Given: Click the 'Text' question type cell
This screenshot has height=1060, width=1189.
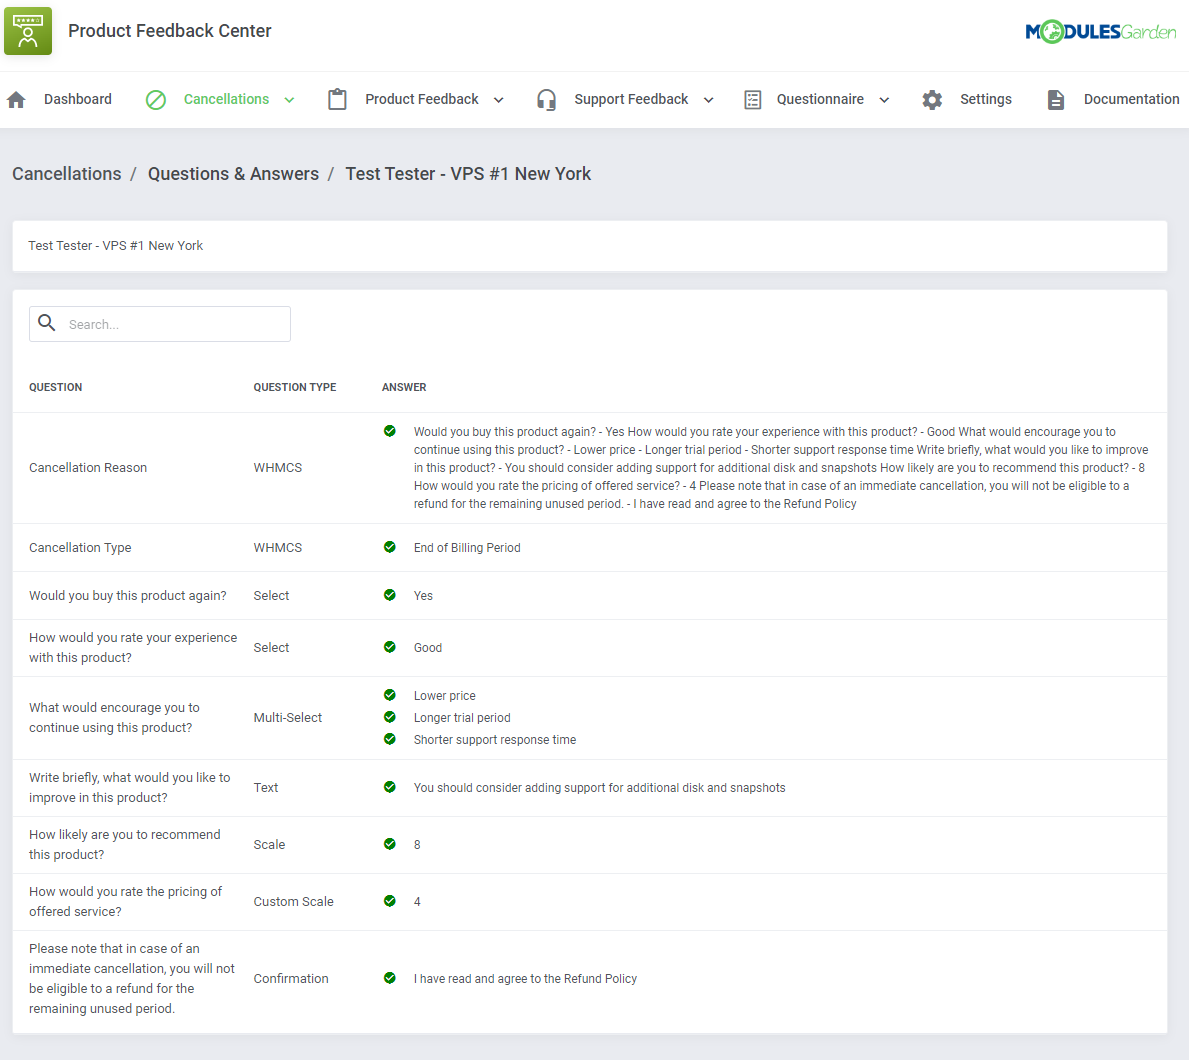Looking at the screenshot, I should pos(265,788).
